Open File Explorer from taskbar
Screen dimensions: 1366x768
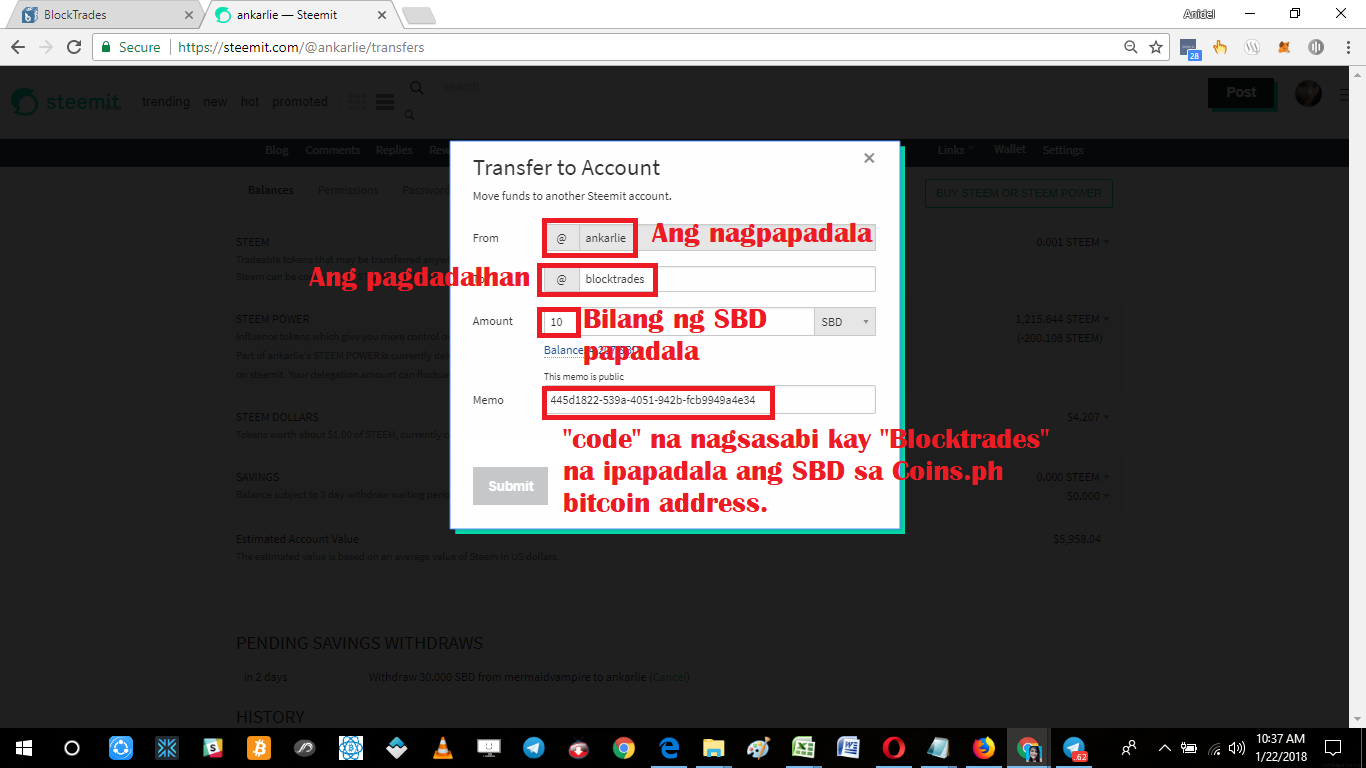(x=713, y=747)
